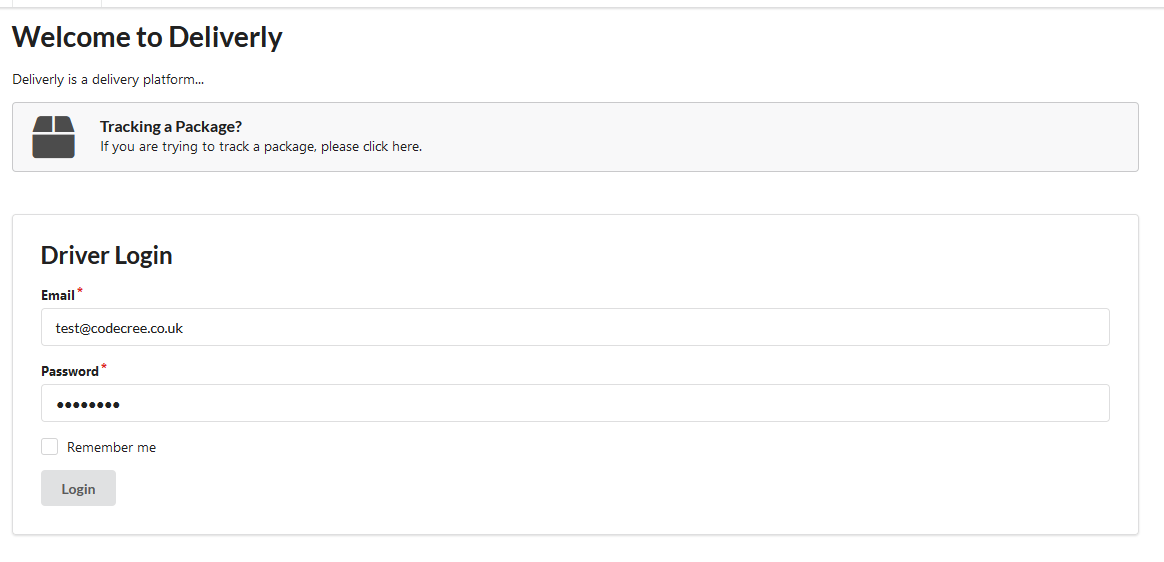Click the test@codecree.co.uk email text
This screenshot has height=562, width=1164.
(x=119, y=328)
